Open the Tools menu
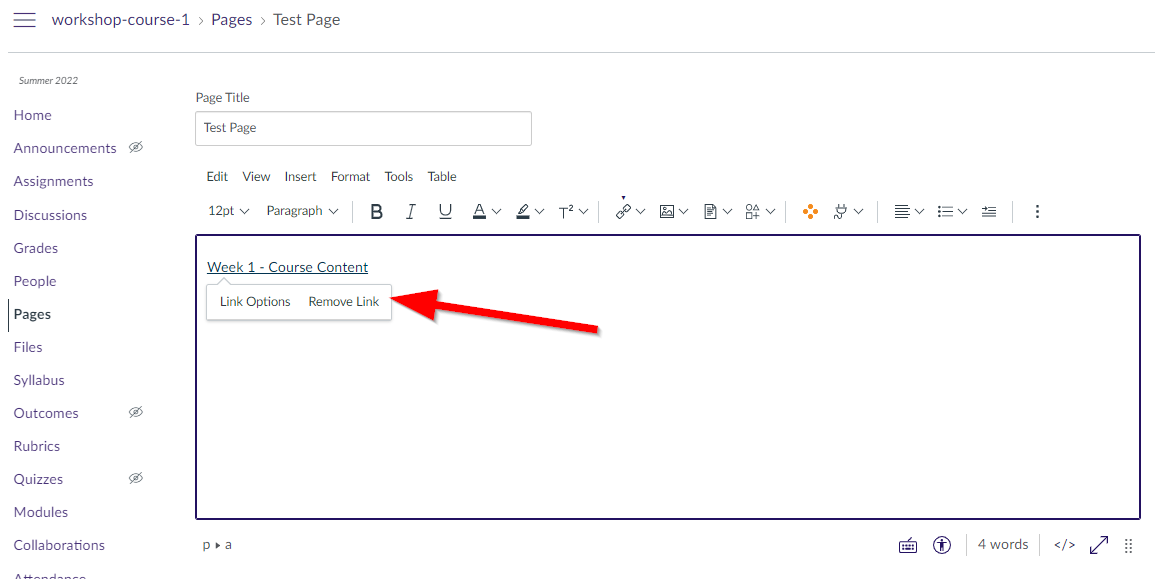1166x579 pixels. pyautogui.click(x=399, y=176)
